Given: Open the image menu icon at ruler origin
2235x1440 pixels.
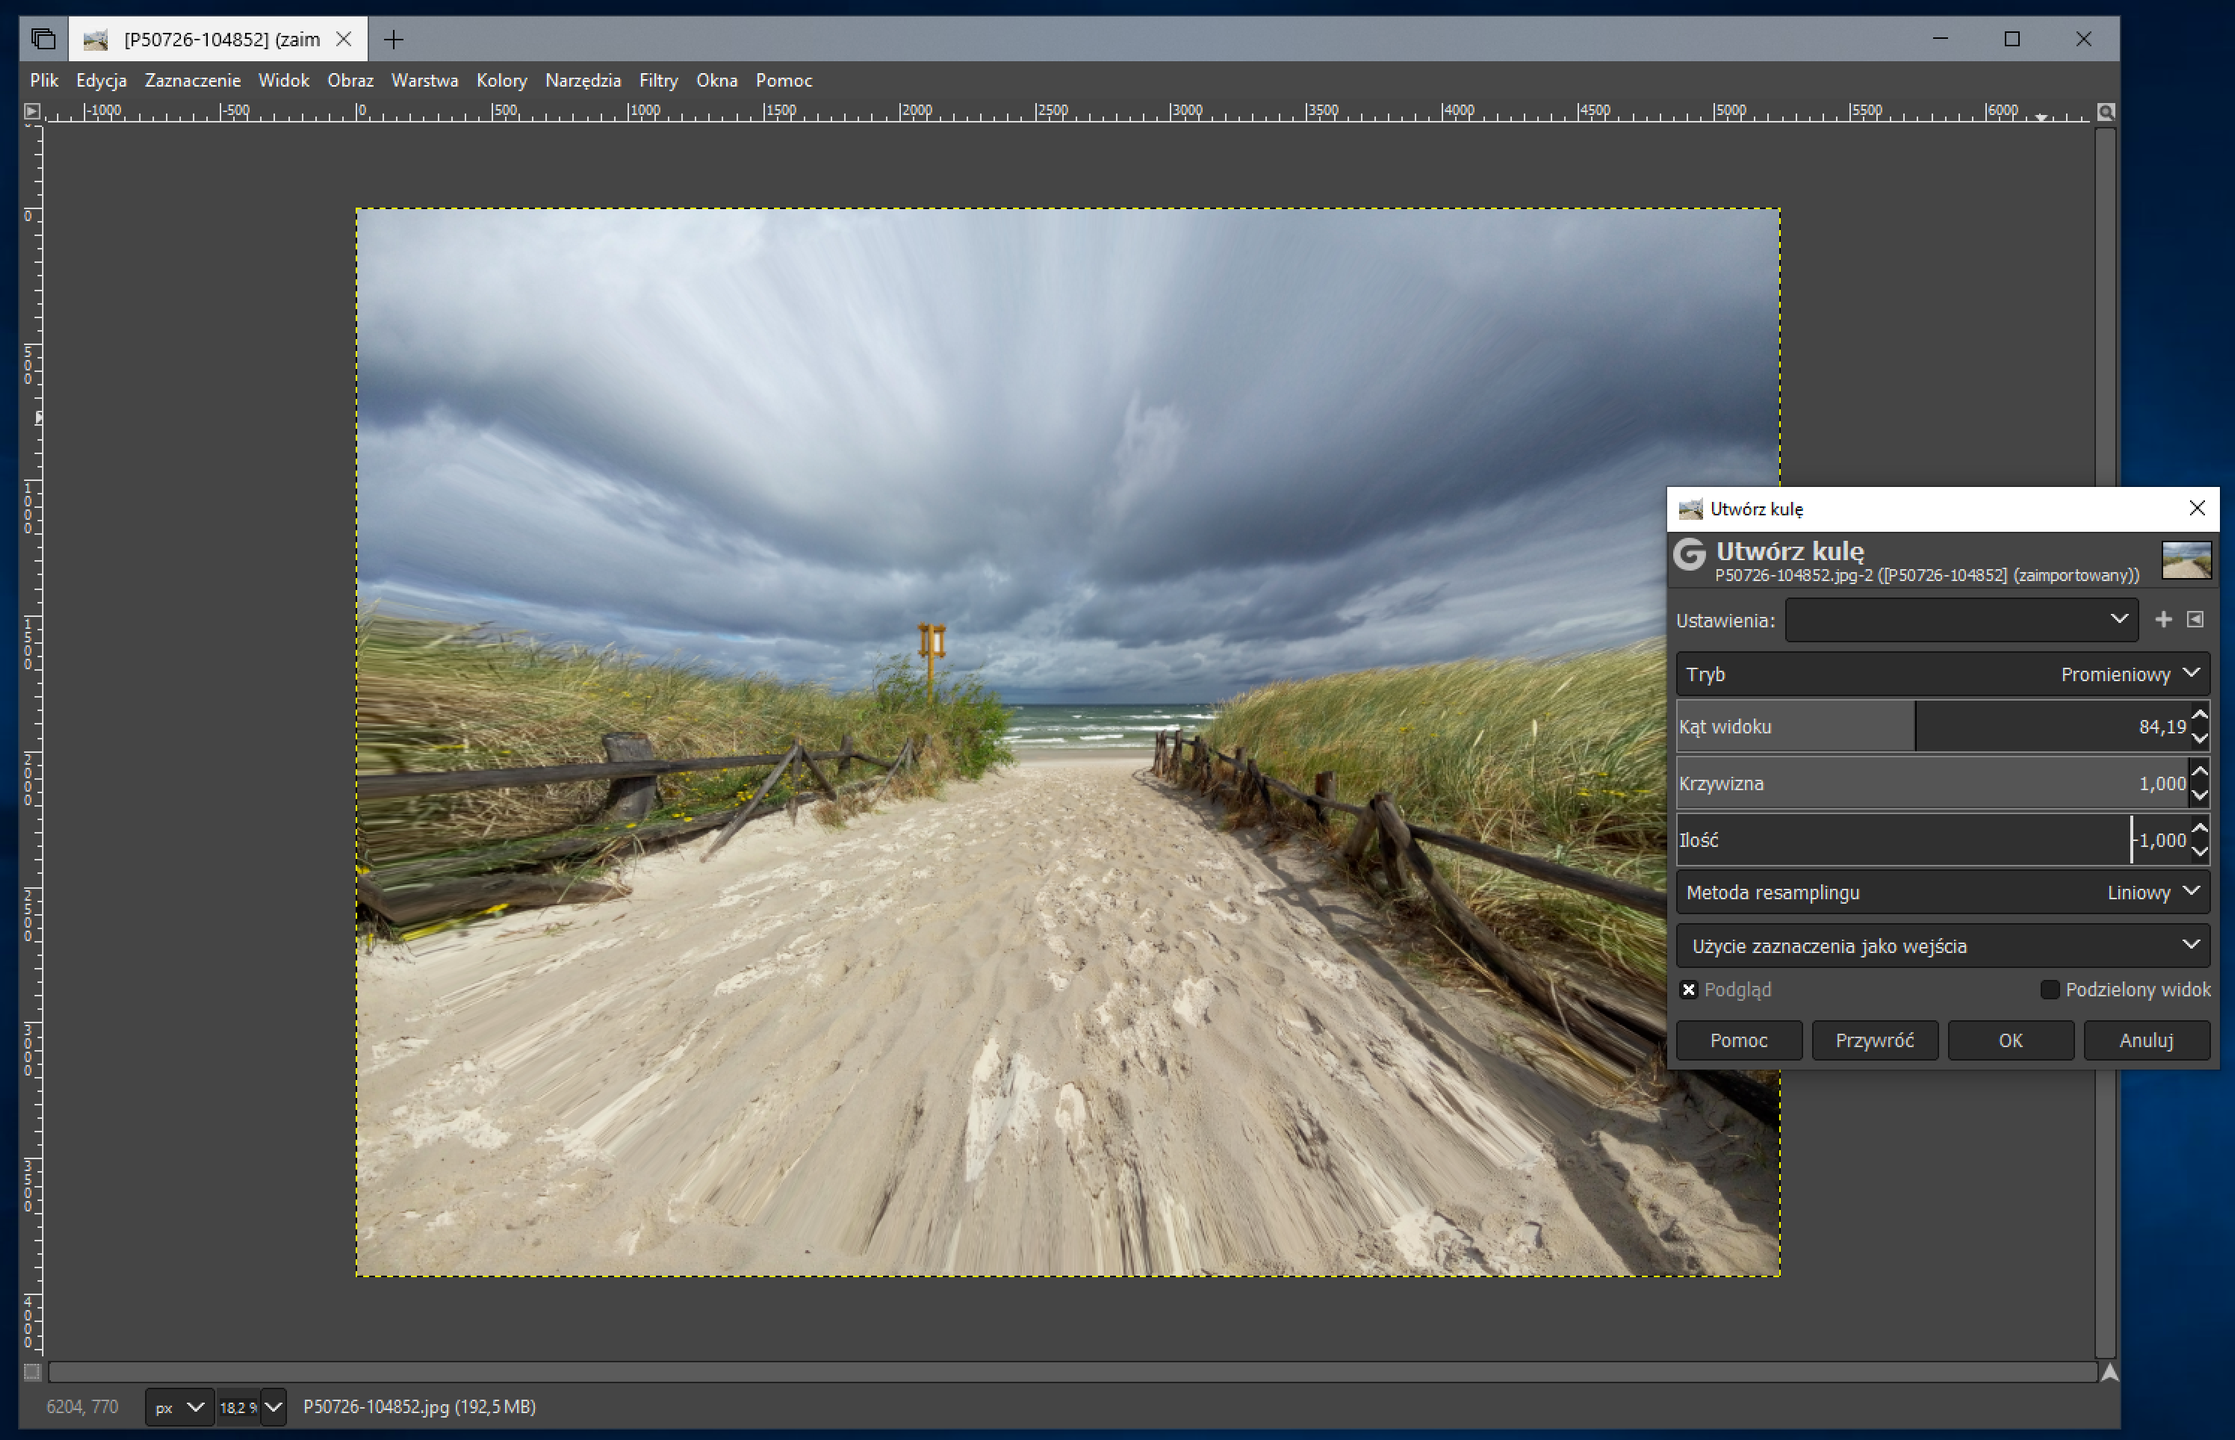Looking at the screenshot, I should 32,112.
